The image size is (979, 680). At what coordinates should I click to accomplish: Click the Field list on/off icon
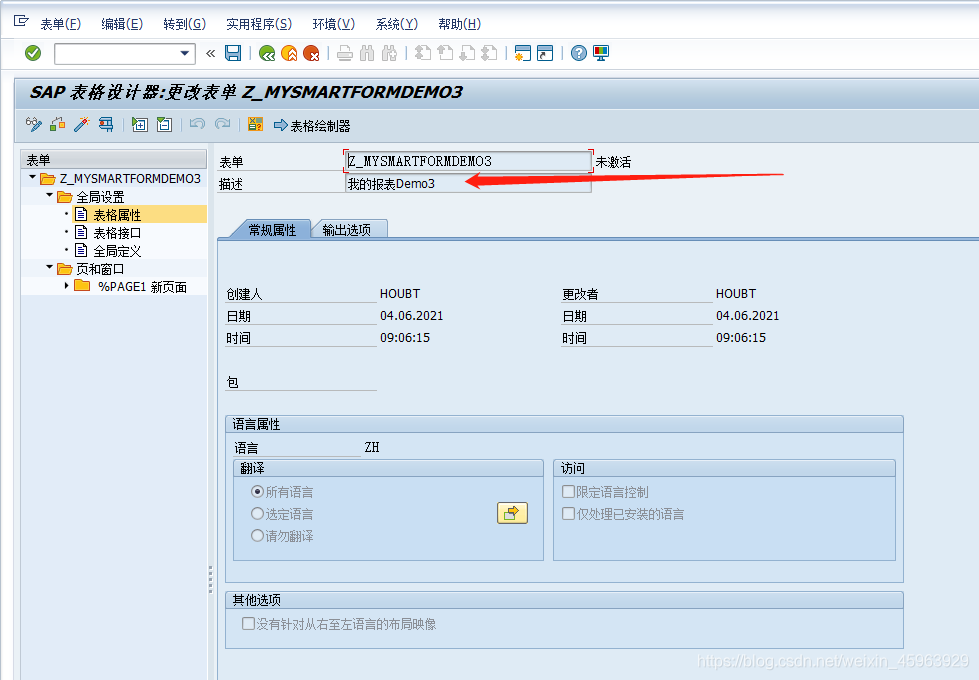[x=255, y=124]
